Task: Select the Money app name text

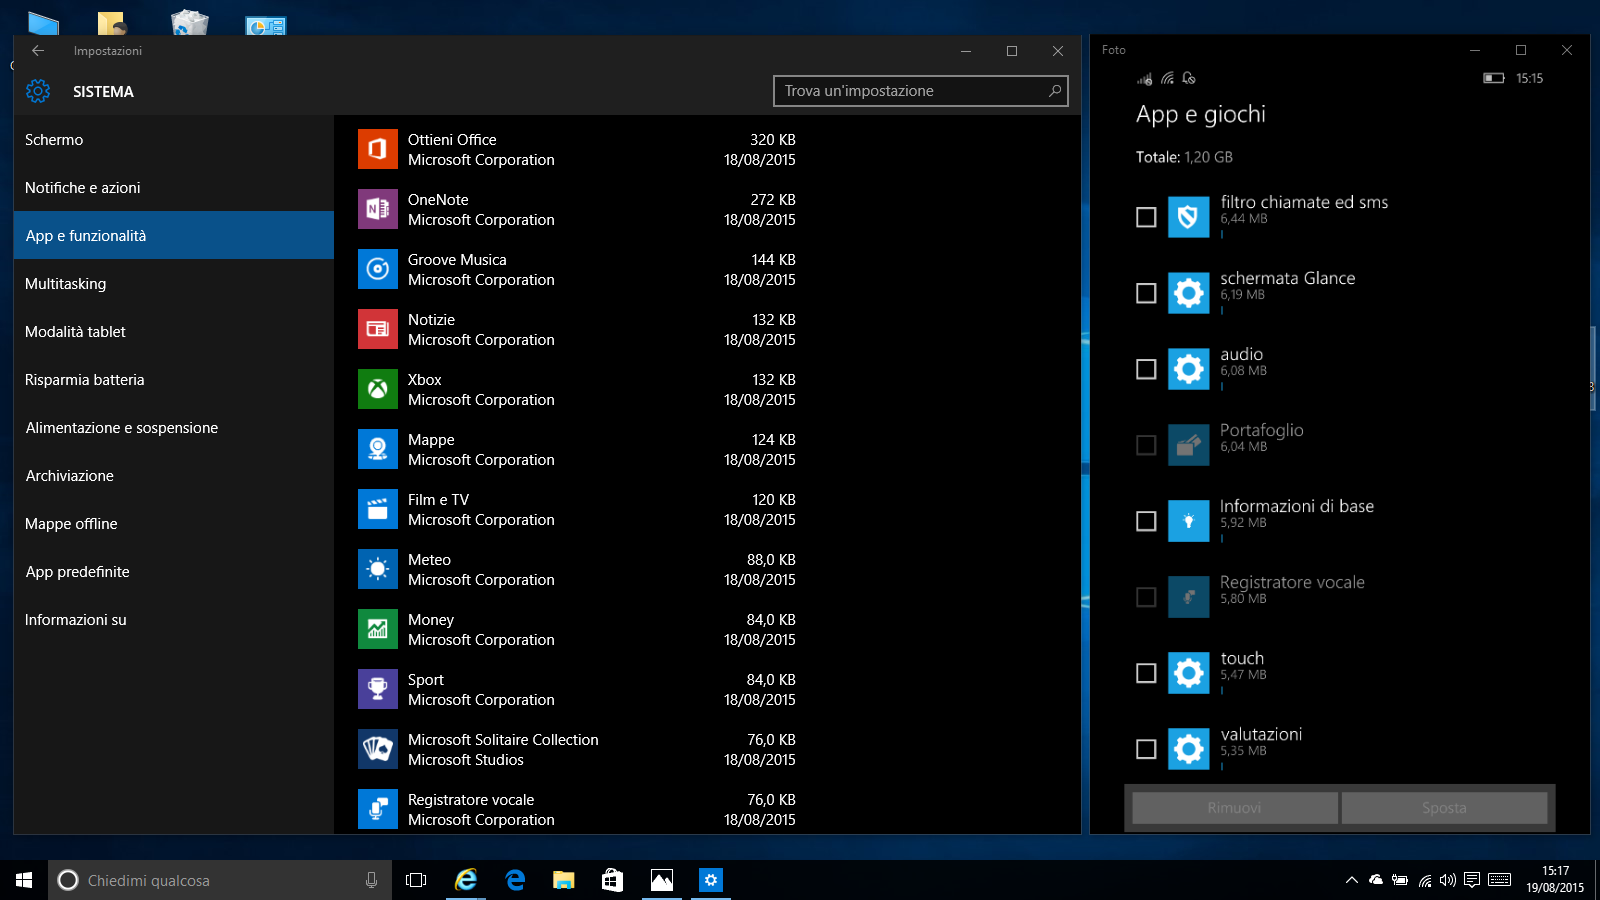Action: [x=431, y=620]
